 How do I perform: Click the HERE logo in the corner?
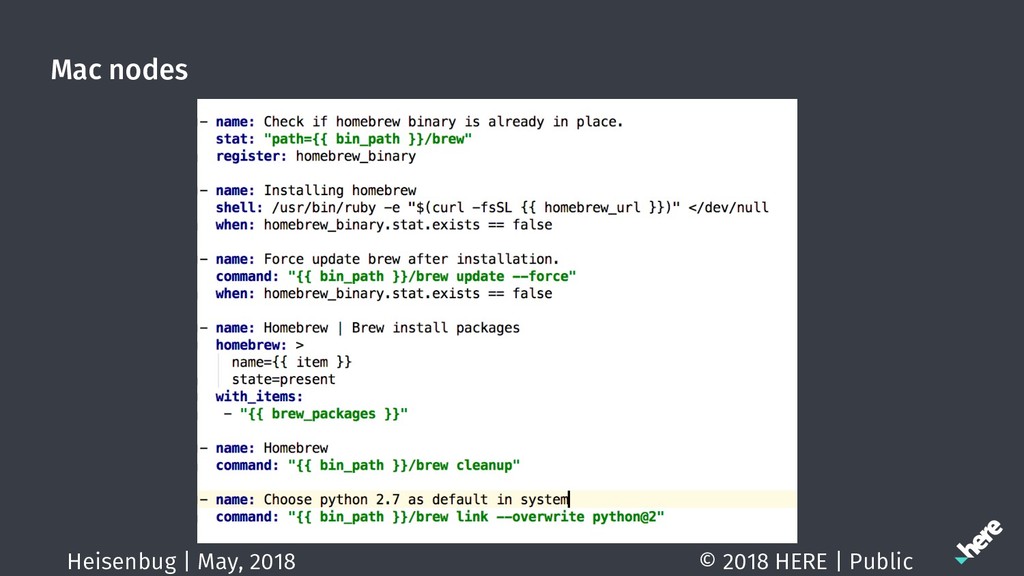pos(978,541)
